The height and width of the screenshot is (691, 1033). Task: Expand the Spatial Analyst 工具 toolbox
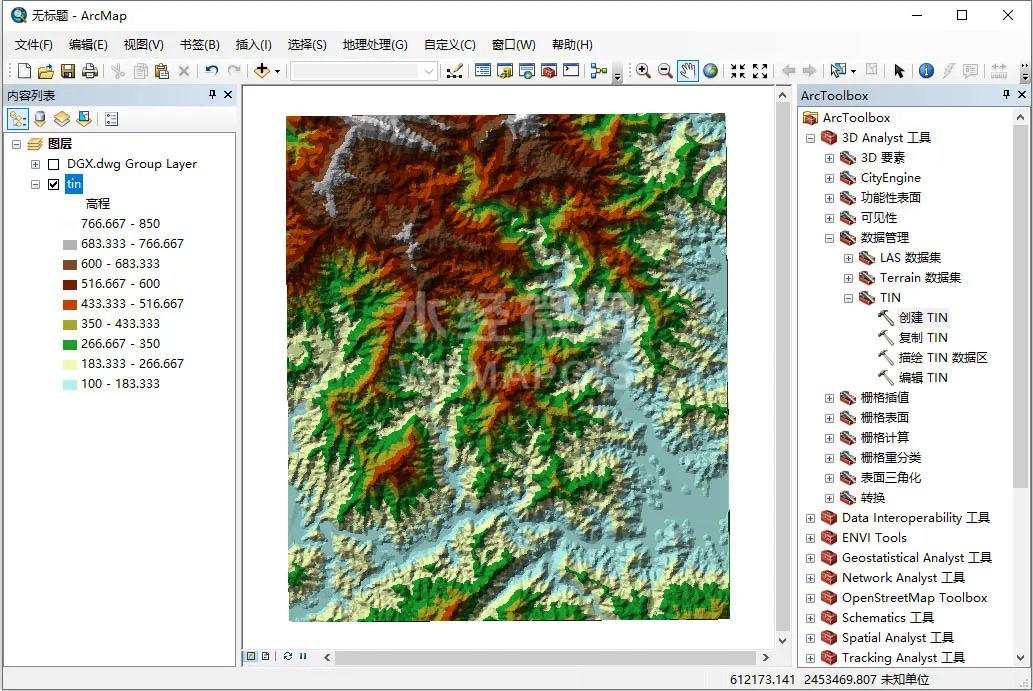[x=808, y=637]
